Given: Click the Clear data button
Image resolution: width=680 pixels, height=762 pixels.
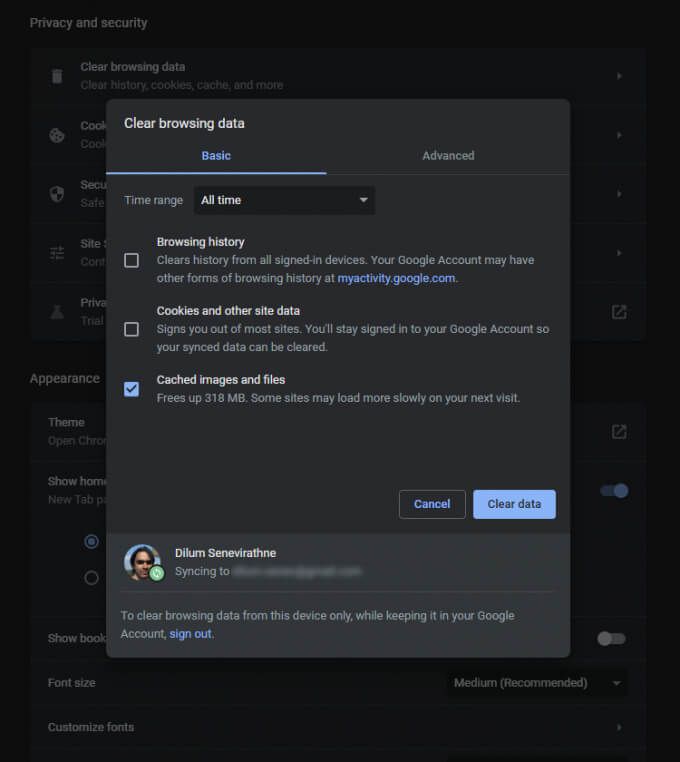Looking at the screenshot, I should click(514, 504).
